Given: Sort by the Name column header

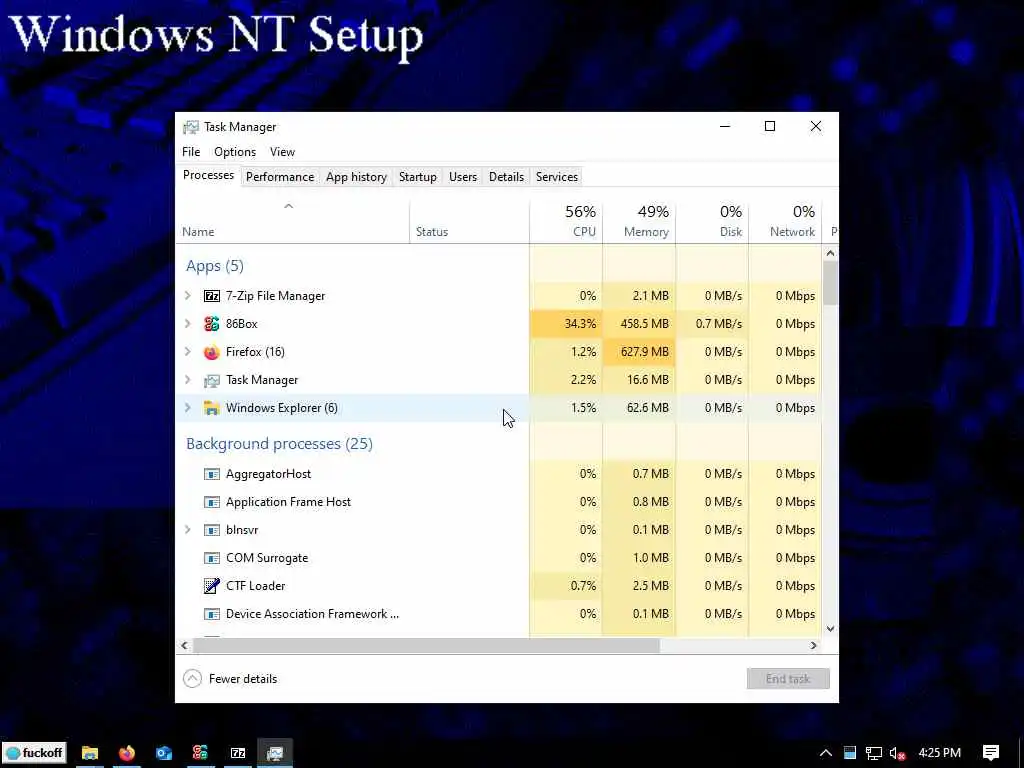Looking at the screenshot, I should pyautogui.click(x=293, y=222).
